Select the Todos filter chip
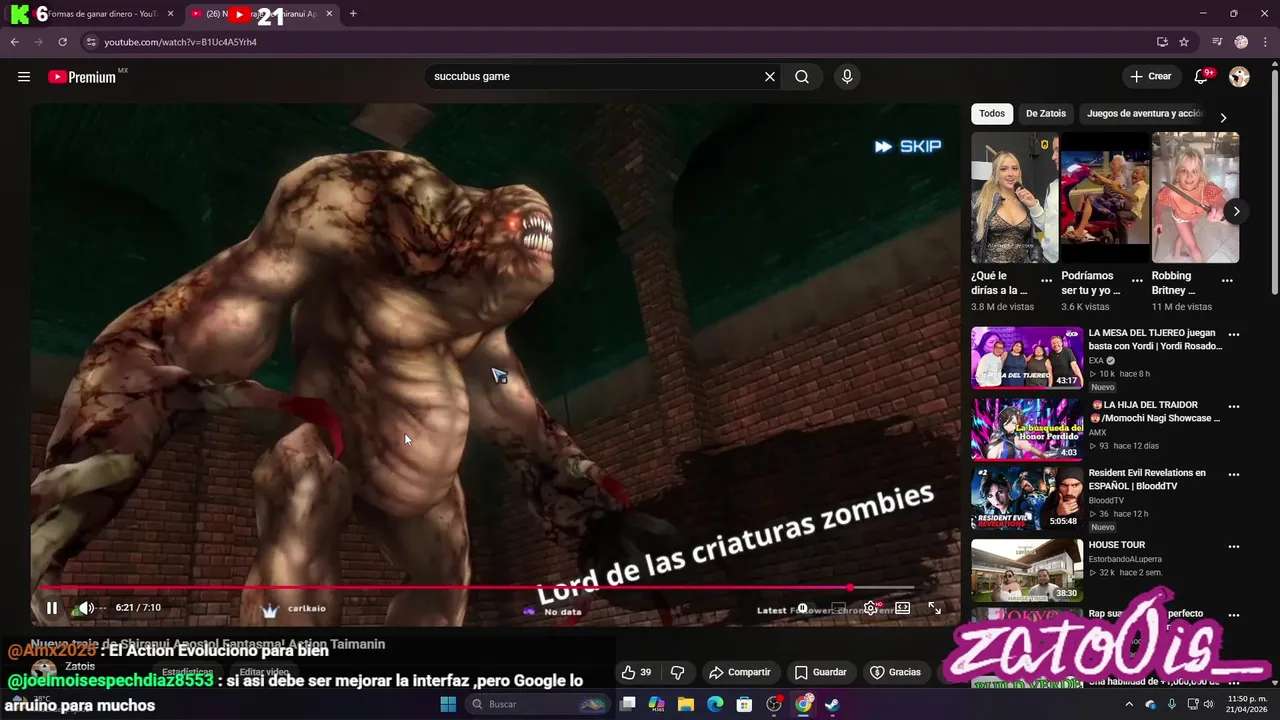Viewport: 1280px width, 720px height. coord(992,114)
